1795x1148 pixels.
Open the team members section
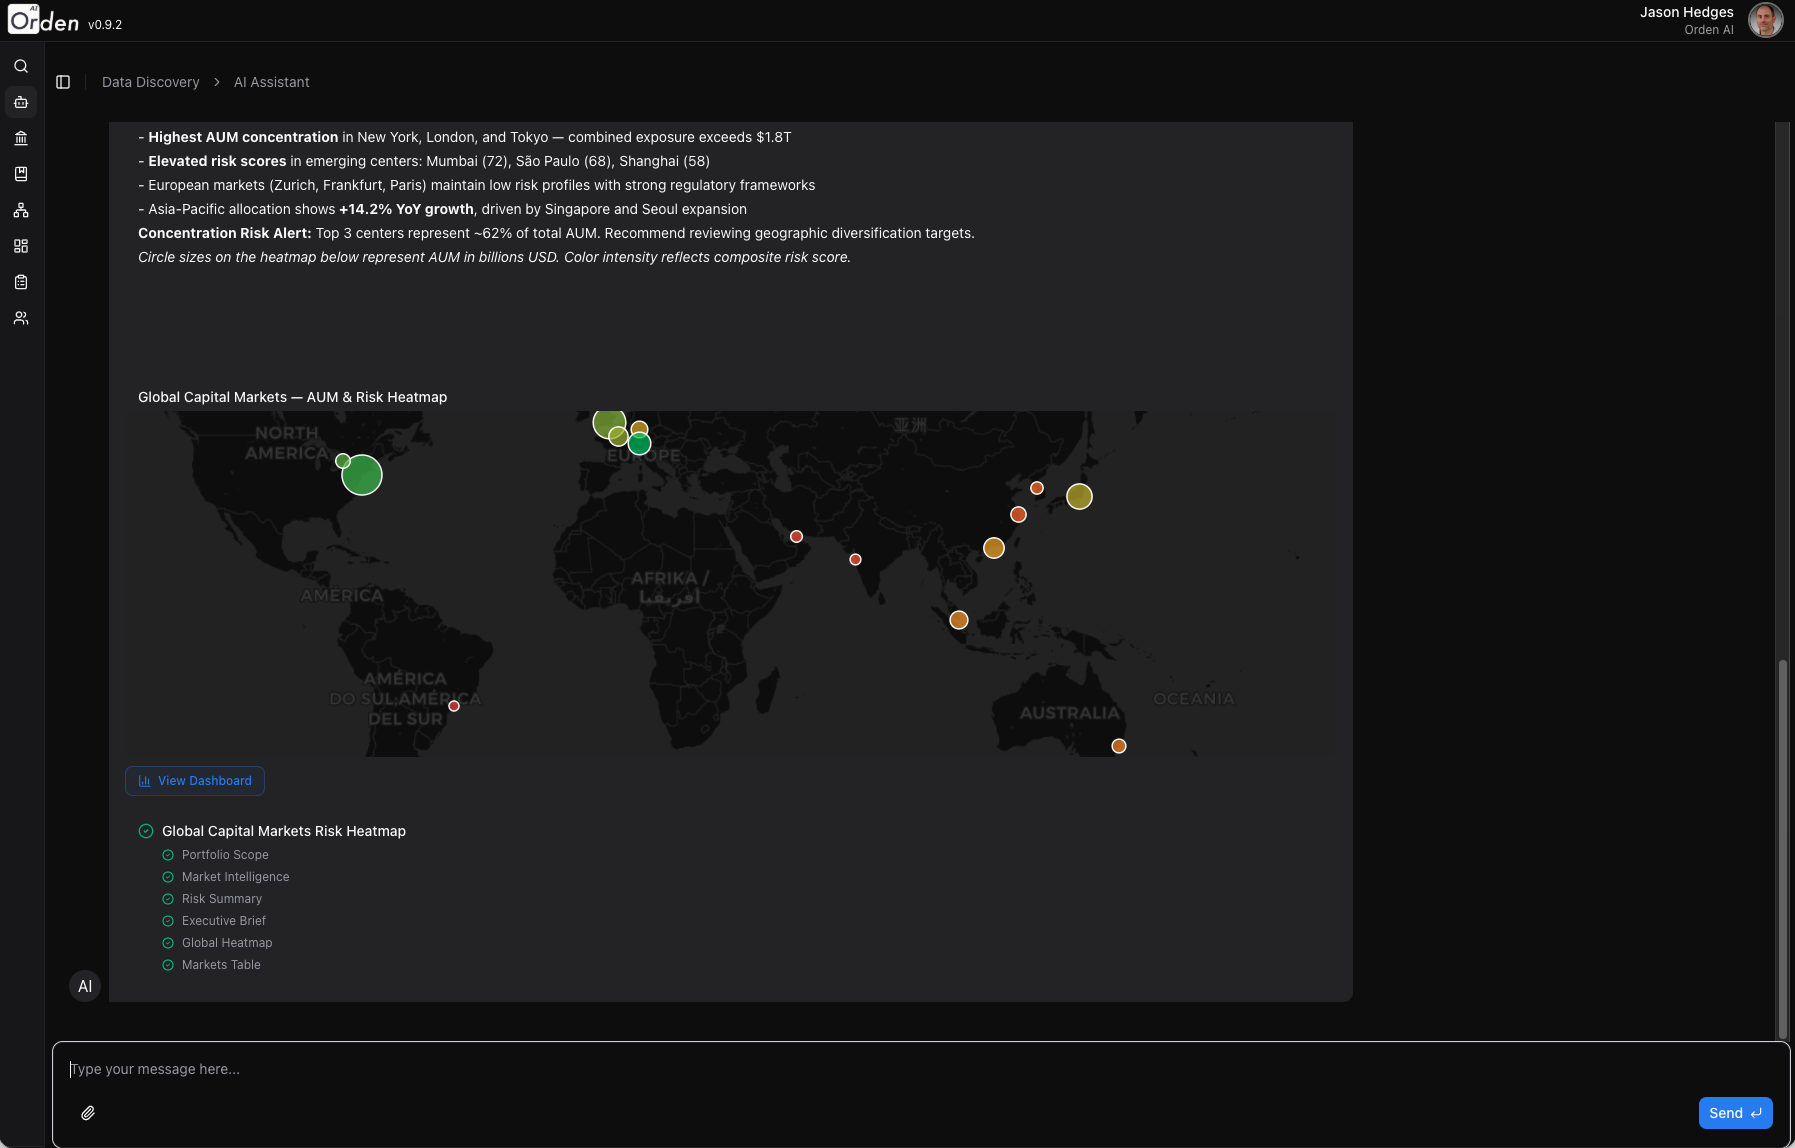pos(20,317)
